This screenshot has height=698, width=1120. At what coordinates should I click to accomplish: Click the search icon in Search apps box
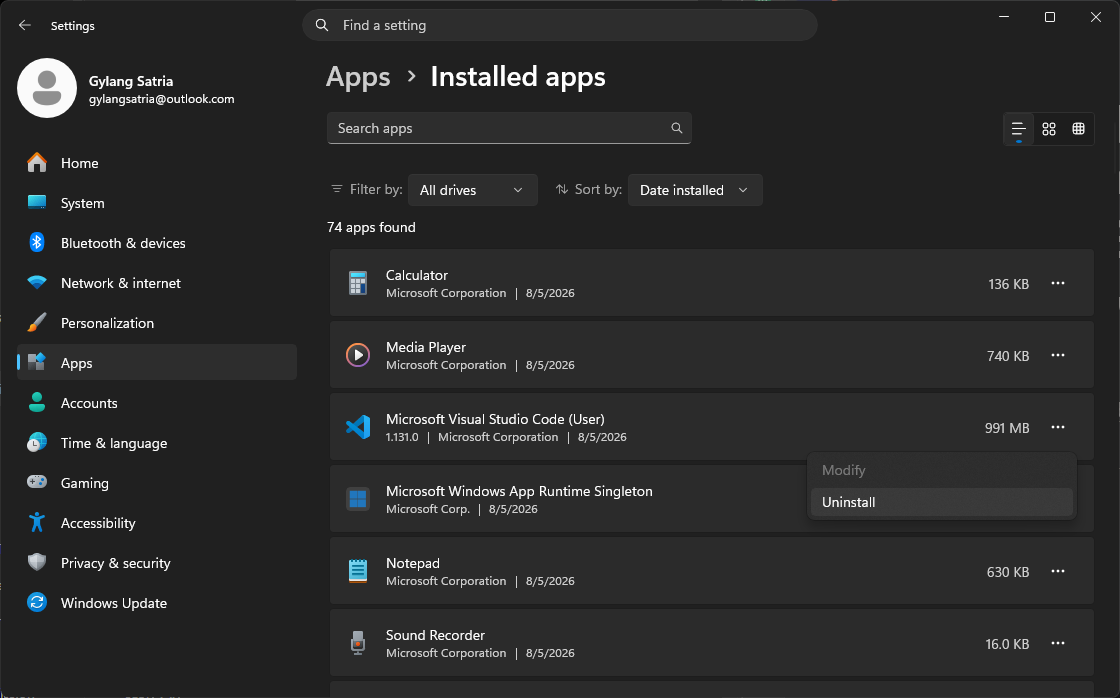[676, 129]
